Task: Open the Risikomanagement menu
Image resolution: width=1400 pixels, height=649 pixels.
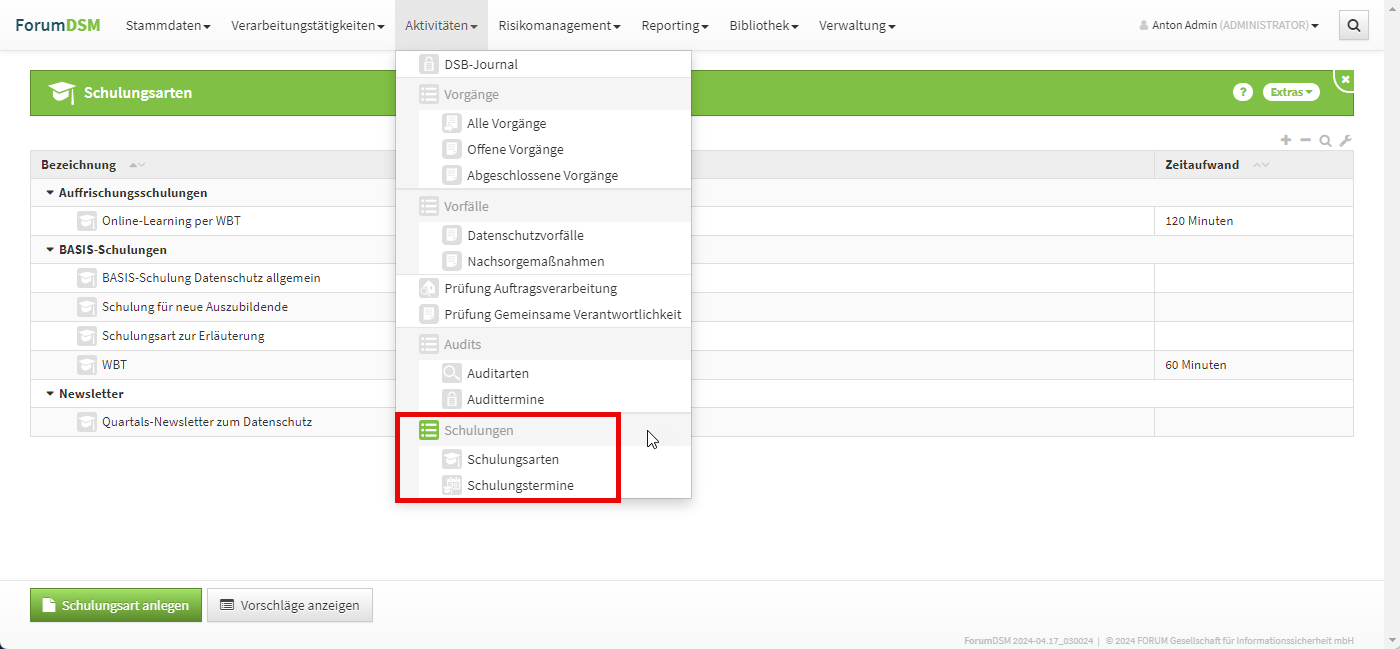Action: (x=559, y=25)
